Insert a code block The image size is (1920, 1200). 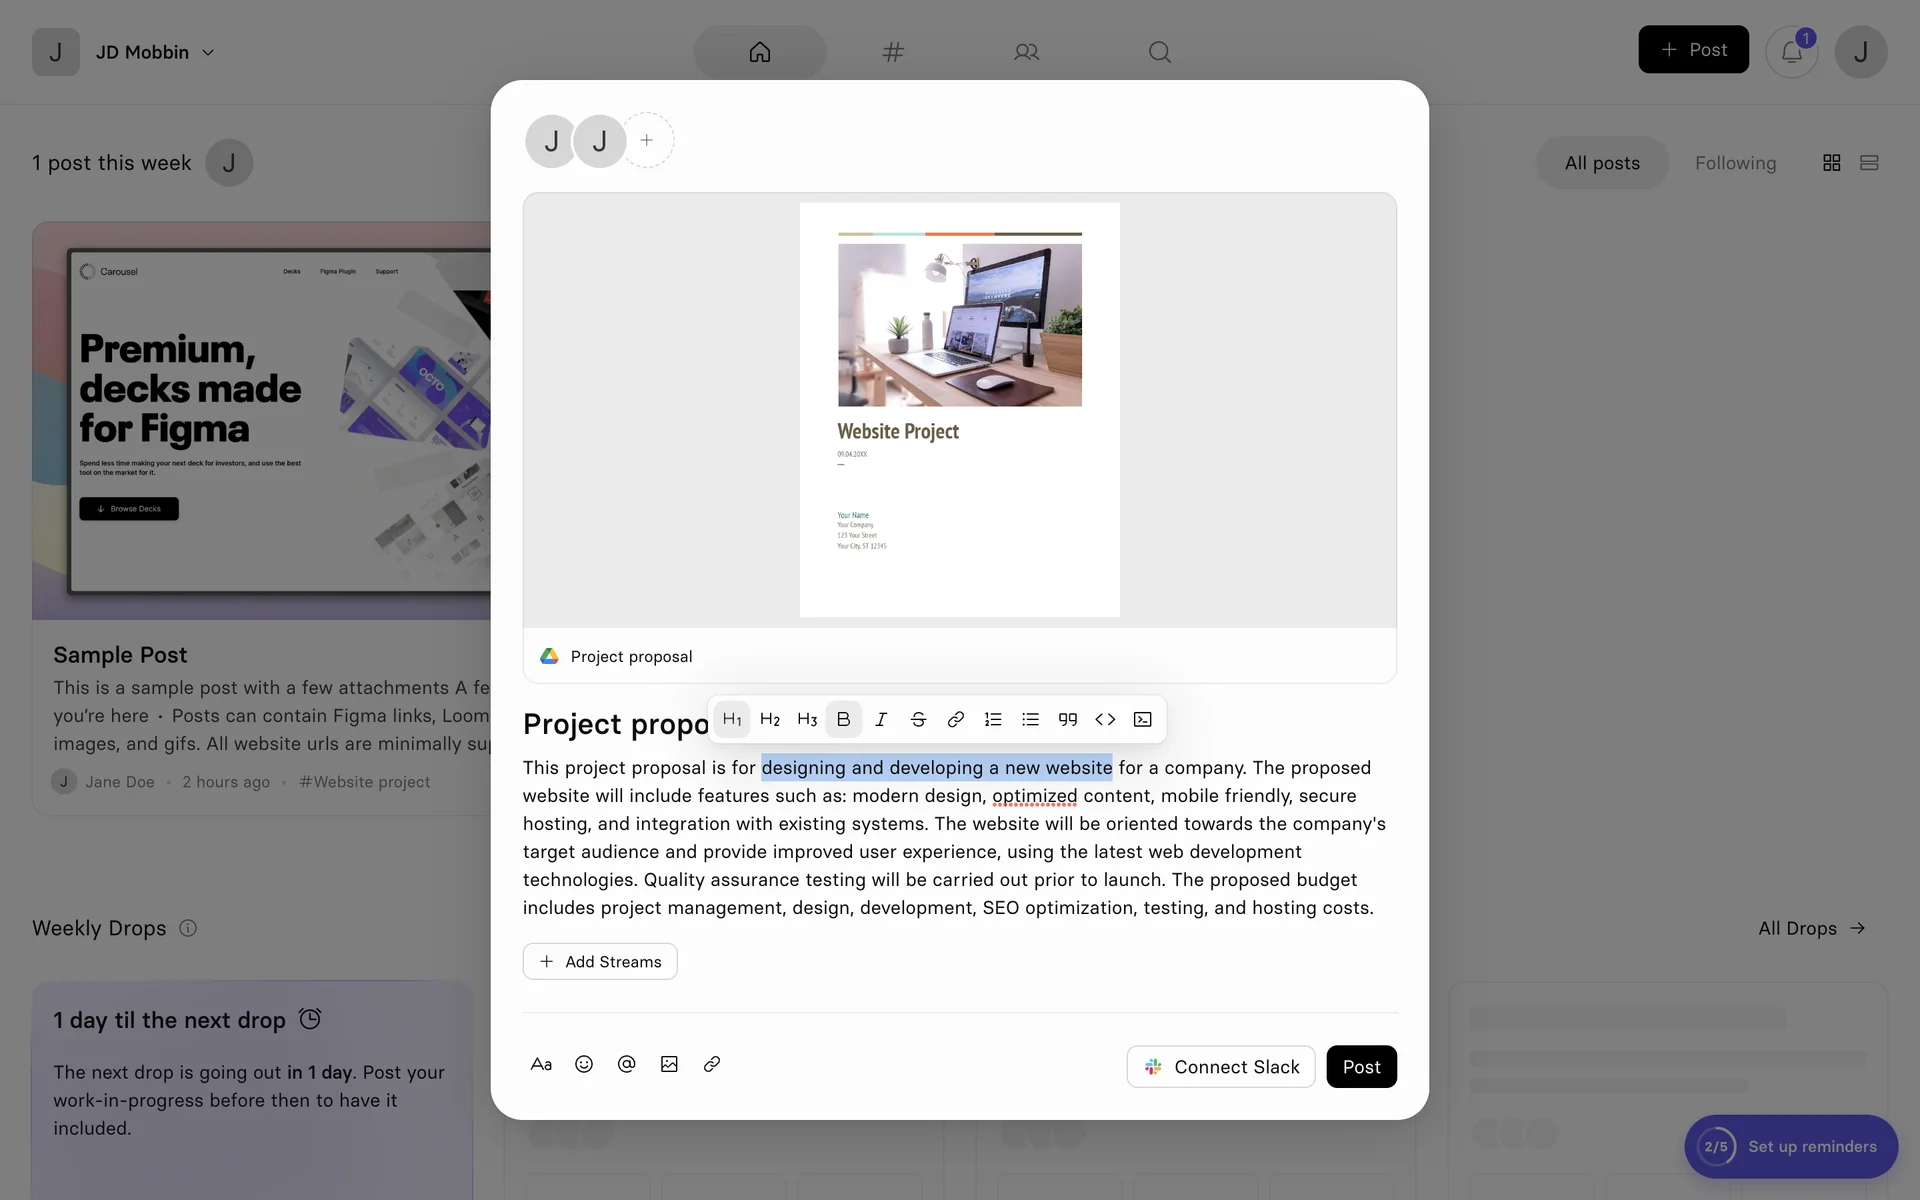[x=1142, y=719]
